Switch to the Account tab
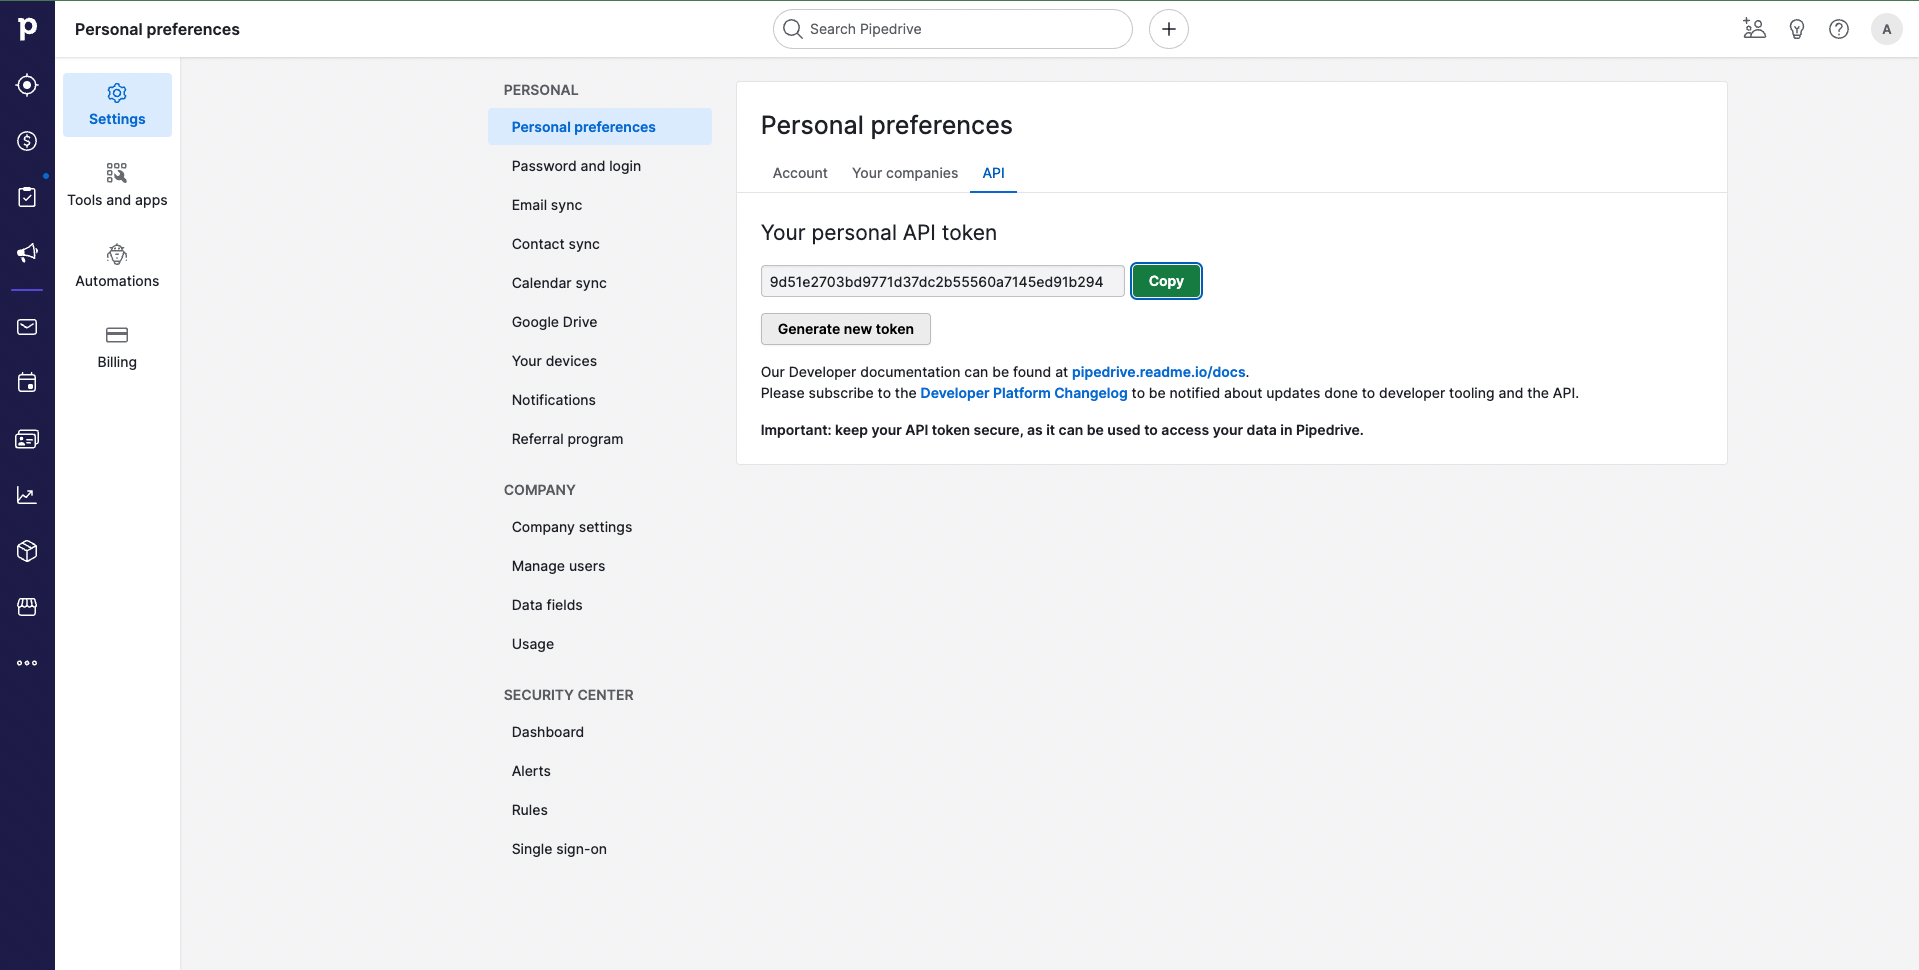 [x=800, y=173]
